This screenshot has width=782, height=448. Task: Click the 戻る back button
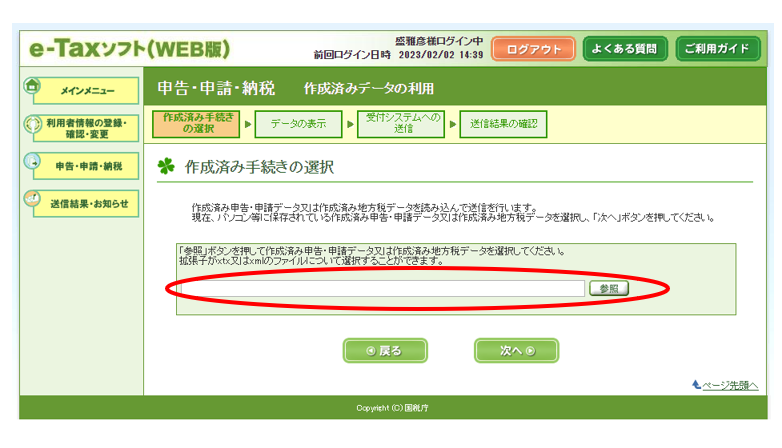point(385,351)
